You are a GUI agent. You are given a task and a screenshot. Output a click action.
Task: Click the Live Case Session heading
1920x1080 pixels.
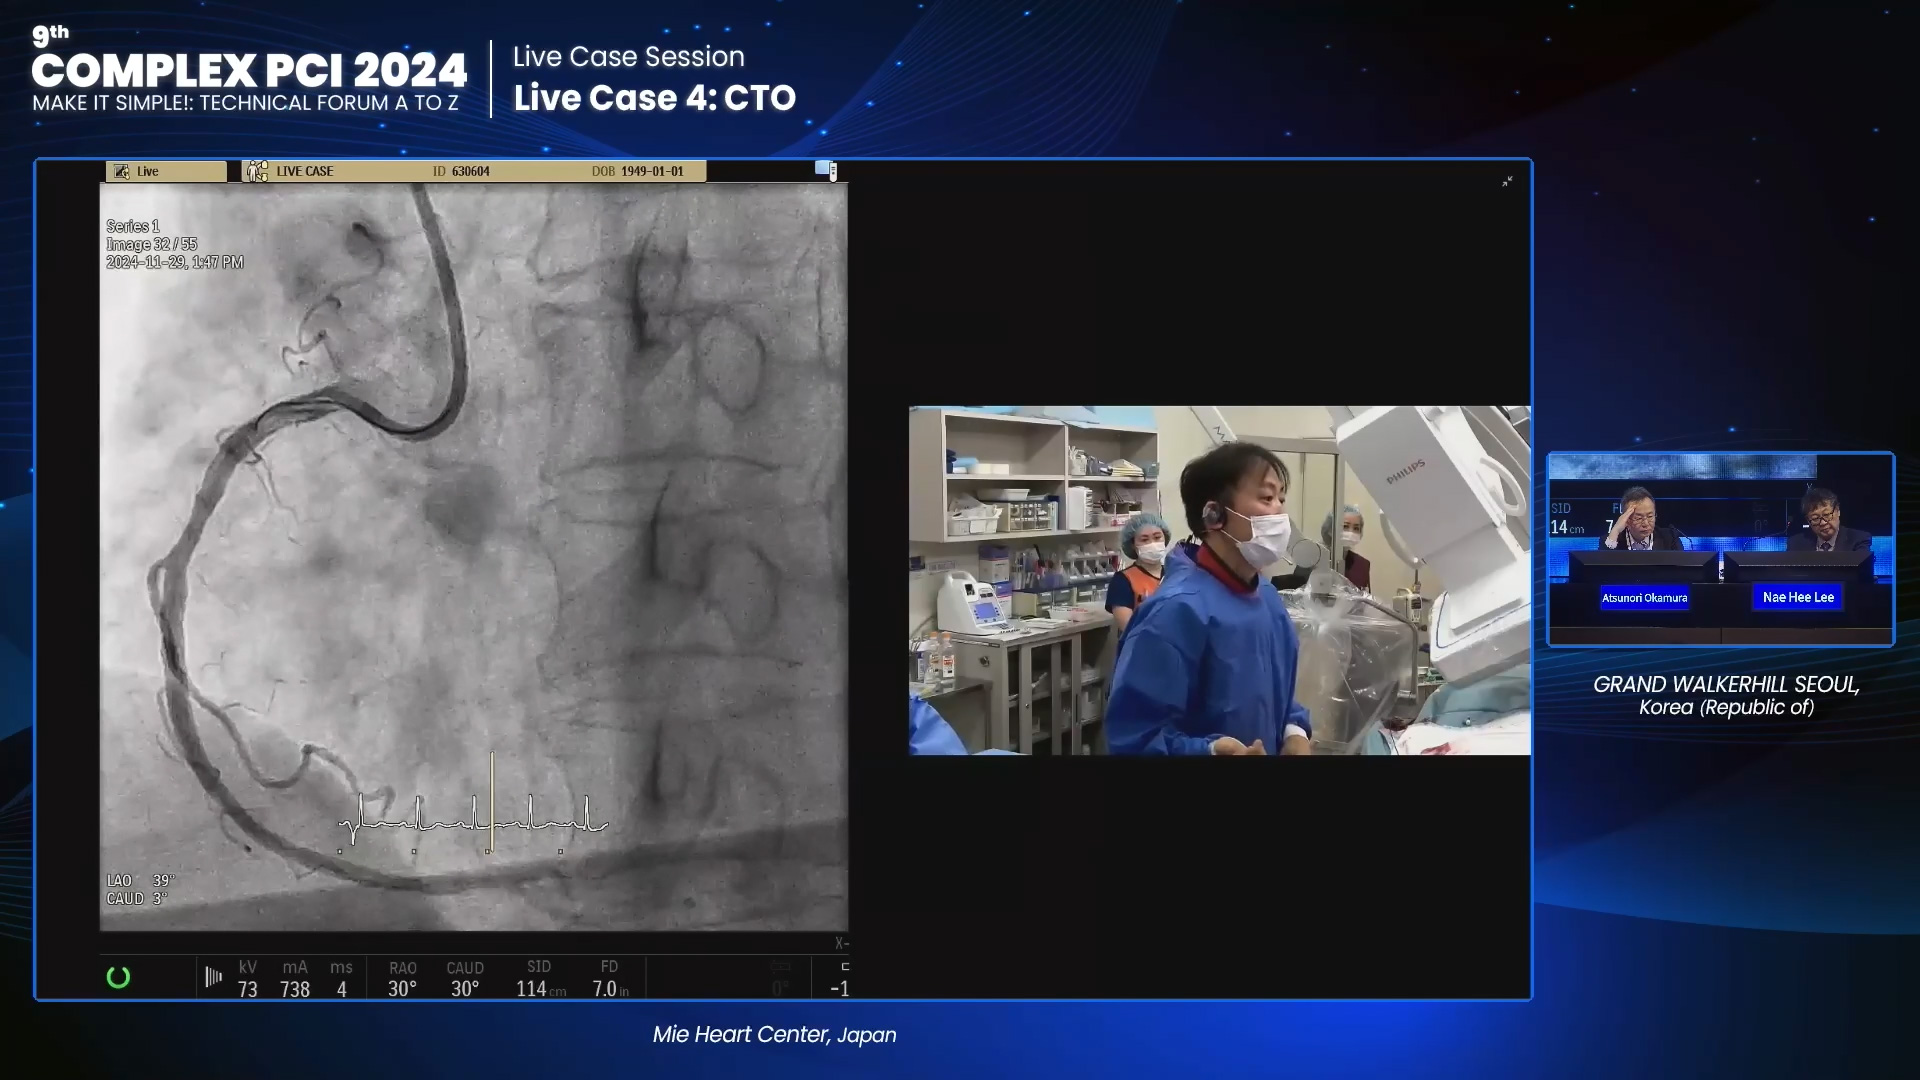click(x=629, y=57)
